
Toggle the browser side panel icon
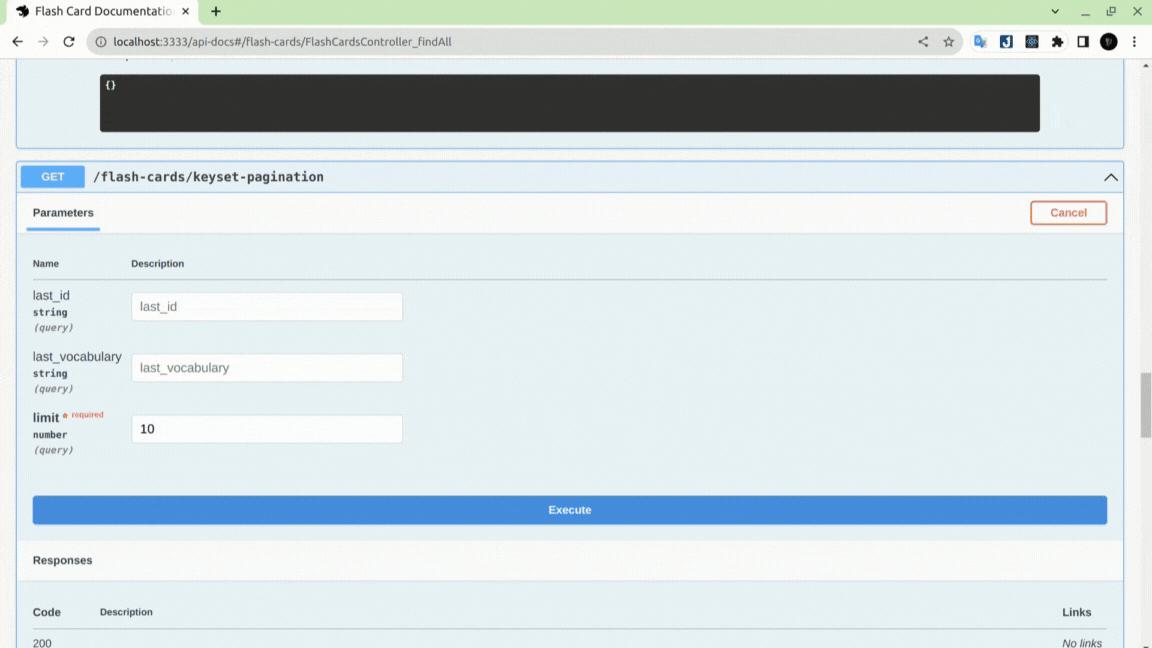(1083, 42)
